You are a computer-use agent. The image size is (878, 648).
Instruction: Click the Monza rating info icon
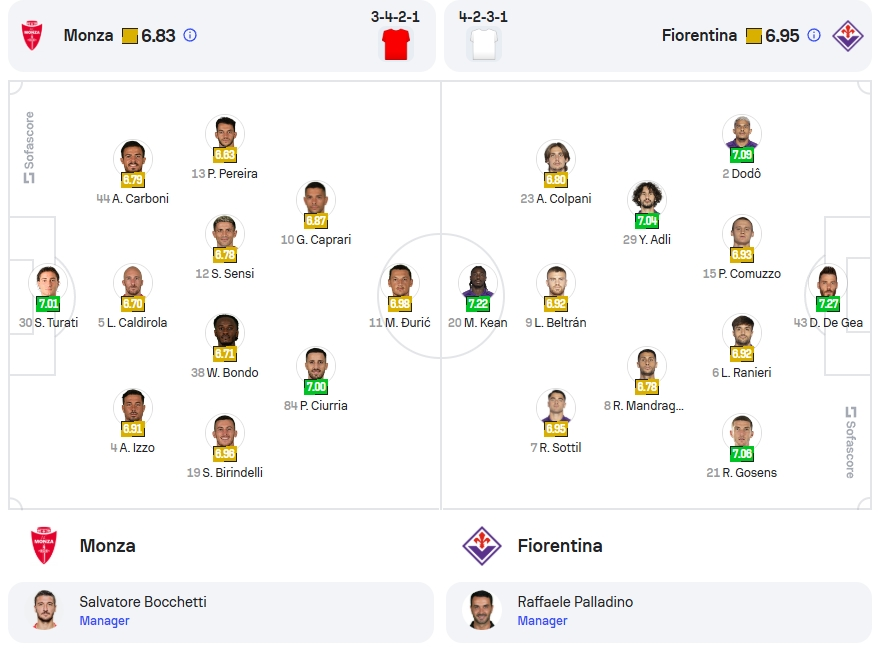point(190,35)
